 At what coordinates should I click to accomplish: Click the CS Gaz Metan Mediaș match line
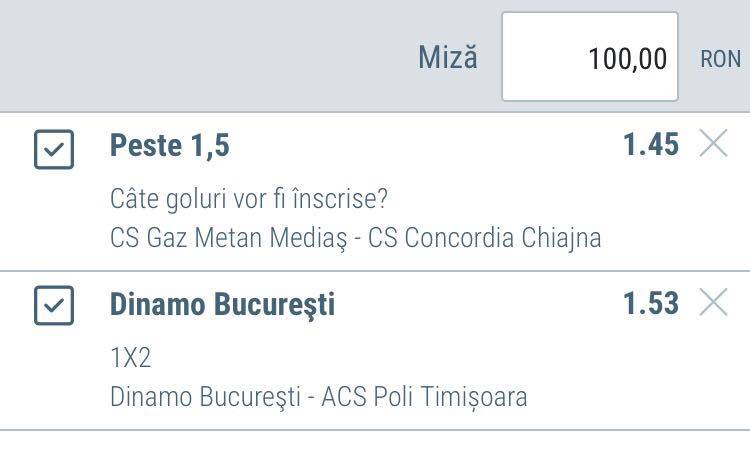[x=355, y=238]
